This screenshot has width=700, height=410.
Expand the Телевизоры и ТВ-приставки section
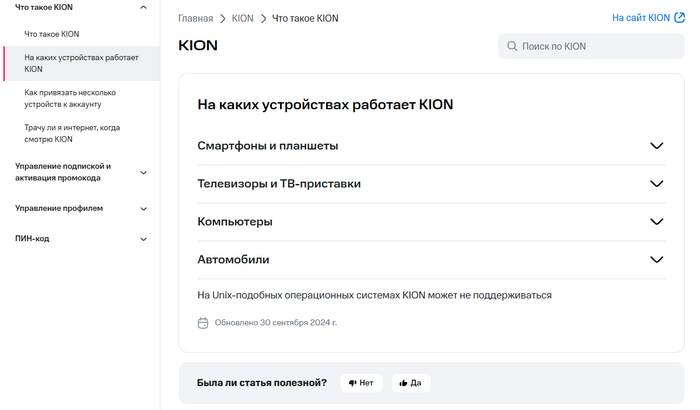pos(656,184)
